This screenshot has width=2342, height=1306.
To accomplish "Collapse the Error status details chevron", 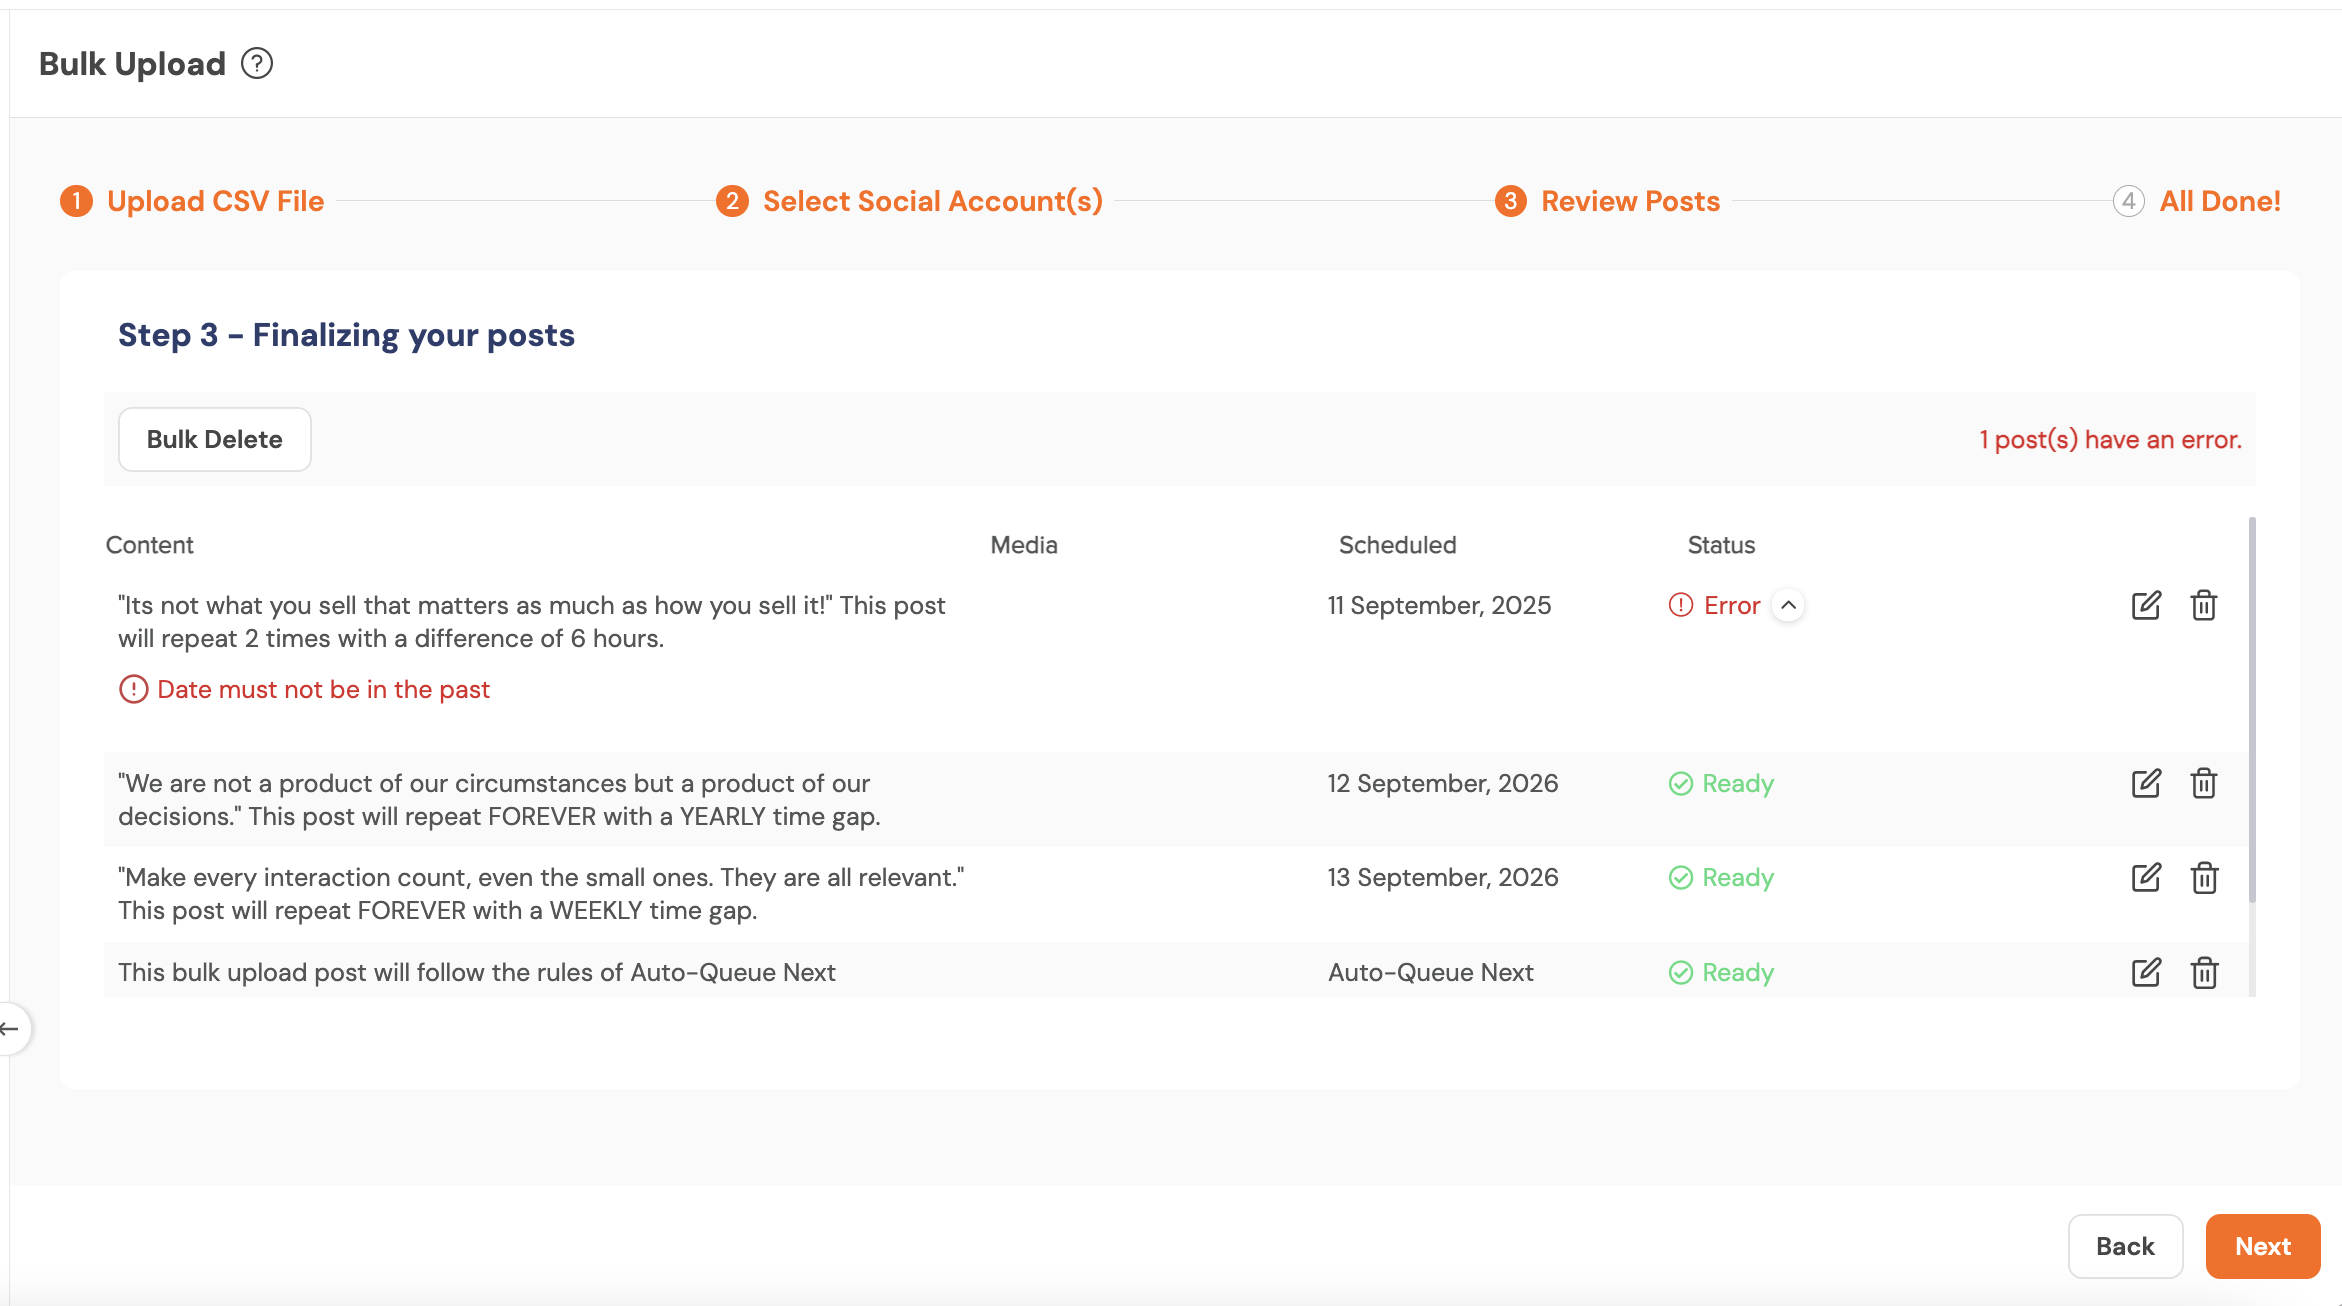I will click(x=1788, y=605).
